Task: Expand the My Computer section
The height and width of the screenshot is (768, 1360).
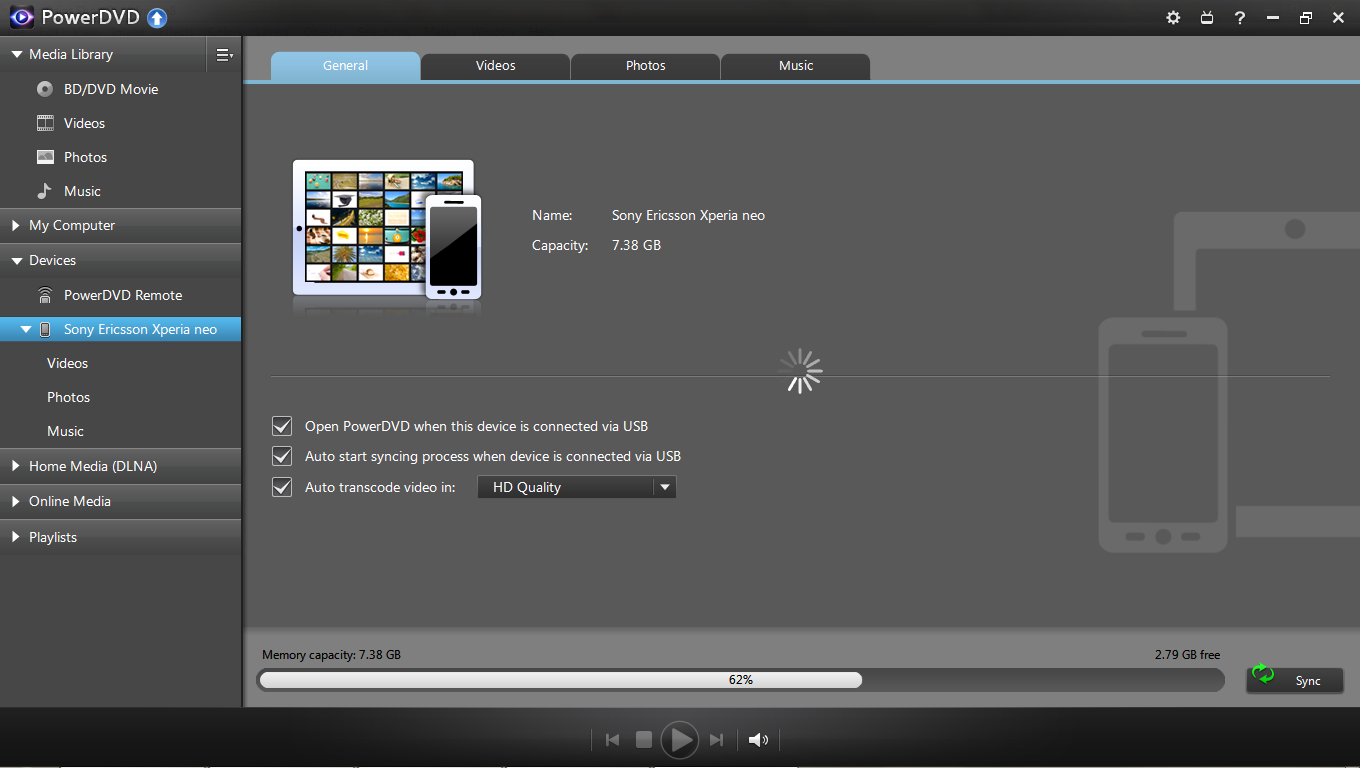Action: (72, 226)
